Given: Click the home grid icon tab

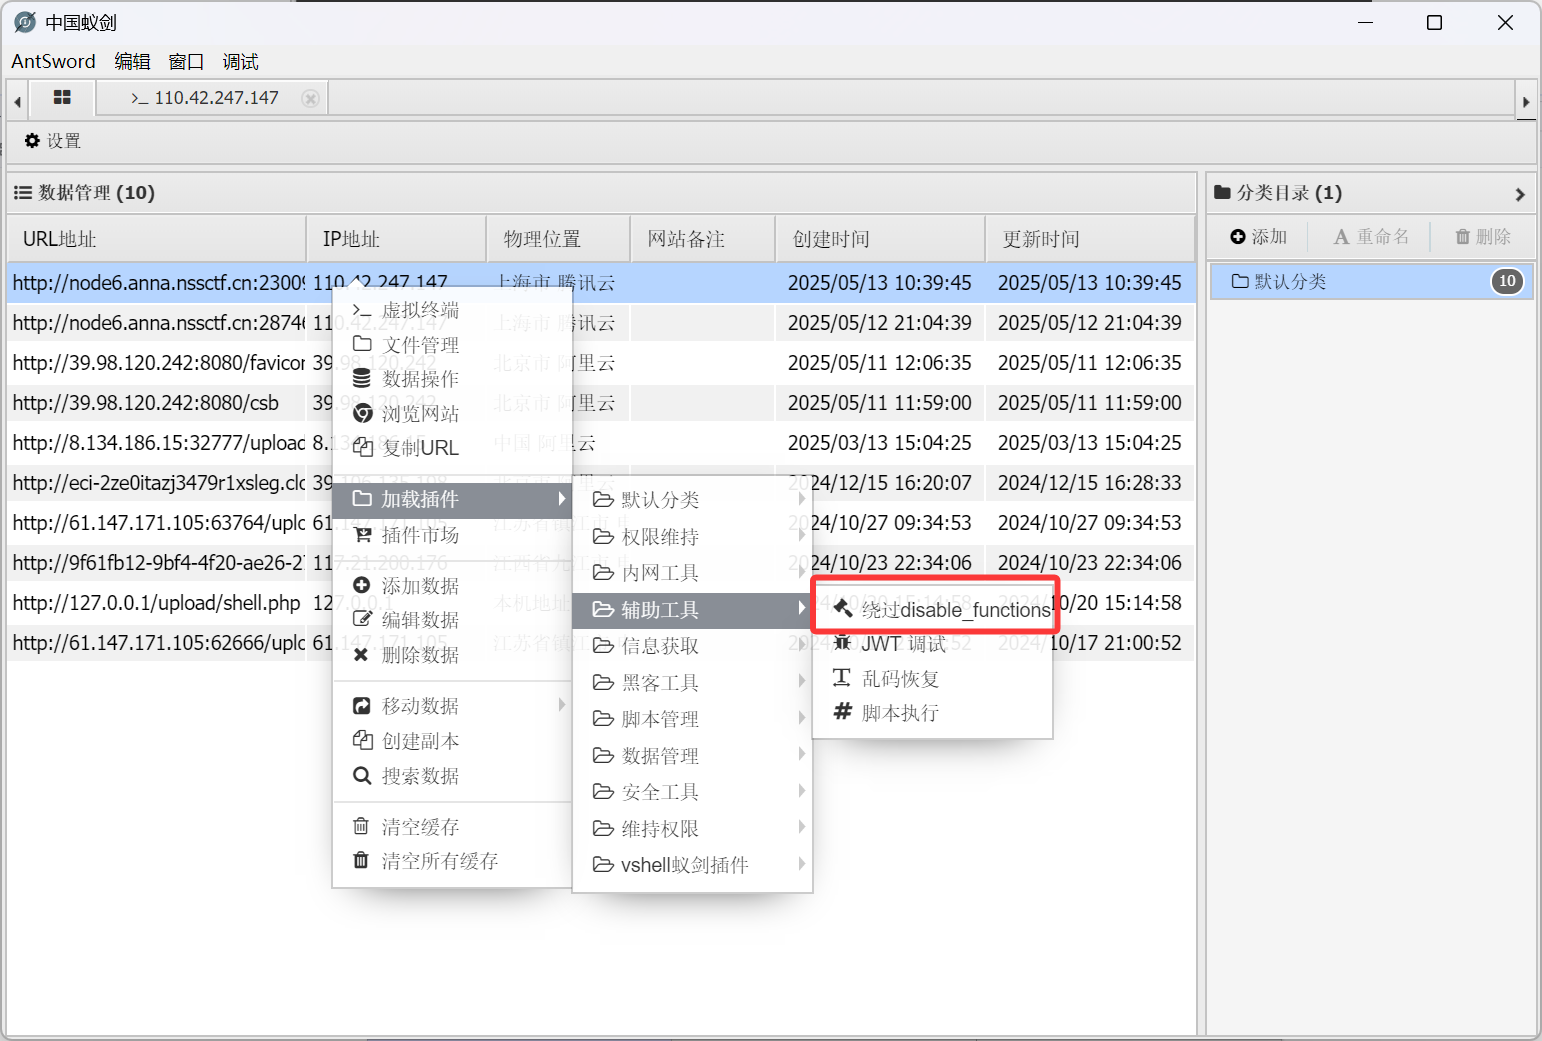Looking at the screenshot, I should [62, 98].
